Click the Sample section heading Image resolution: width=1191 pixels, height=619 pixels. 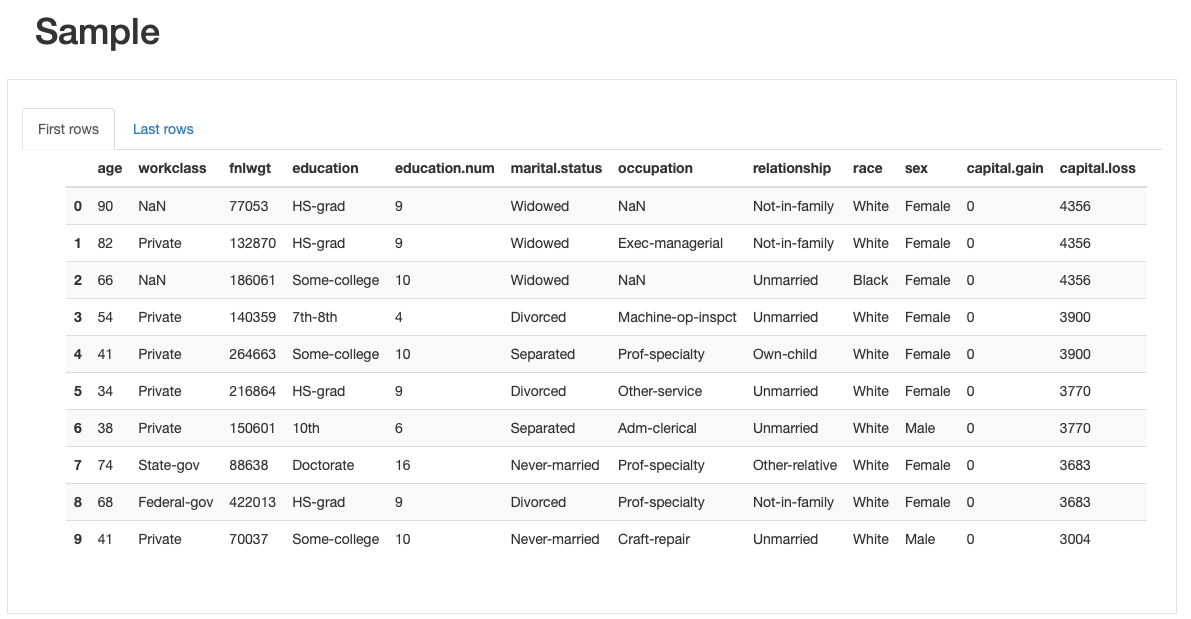coord(97,32)
